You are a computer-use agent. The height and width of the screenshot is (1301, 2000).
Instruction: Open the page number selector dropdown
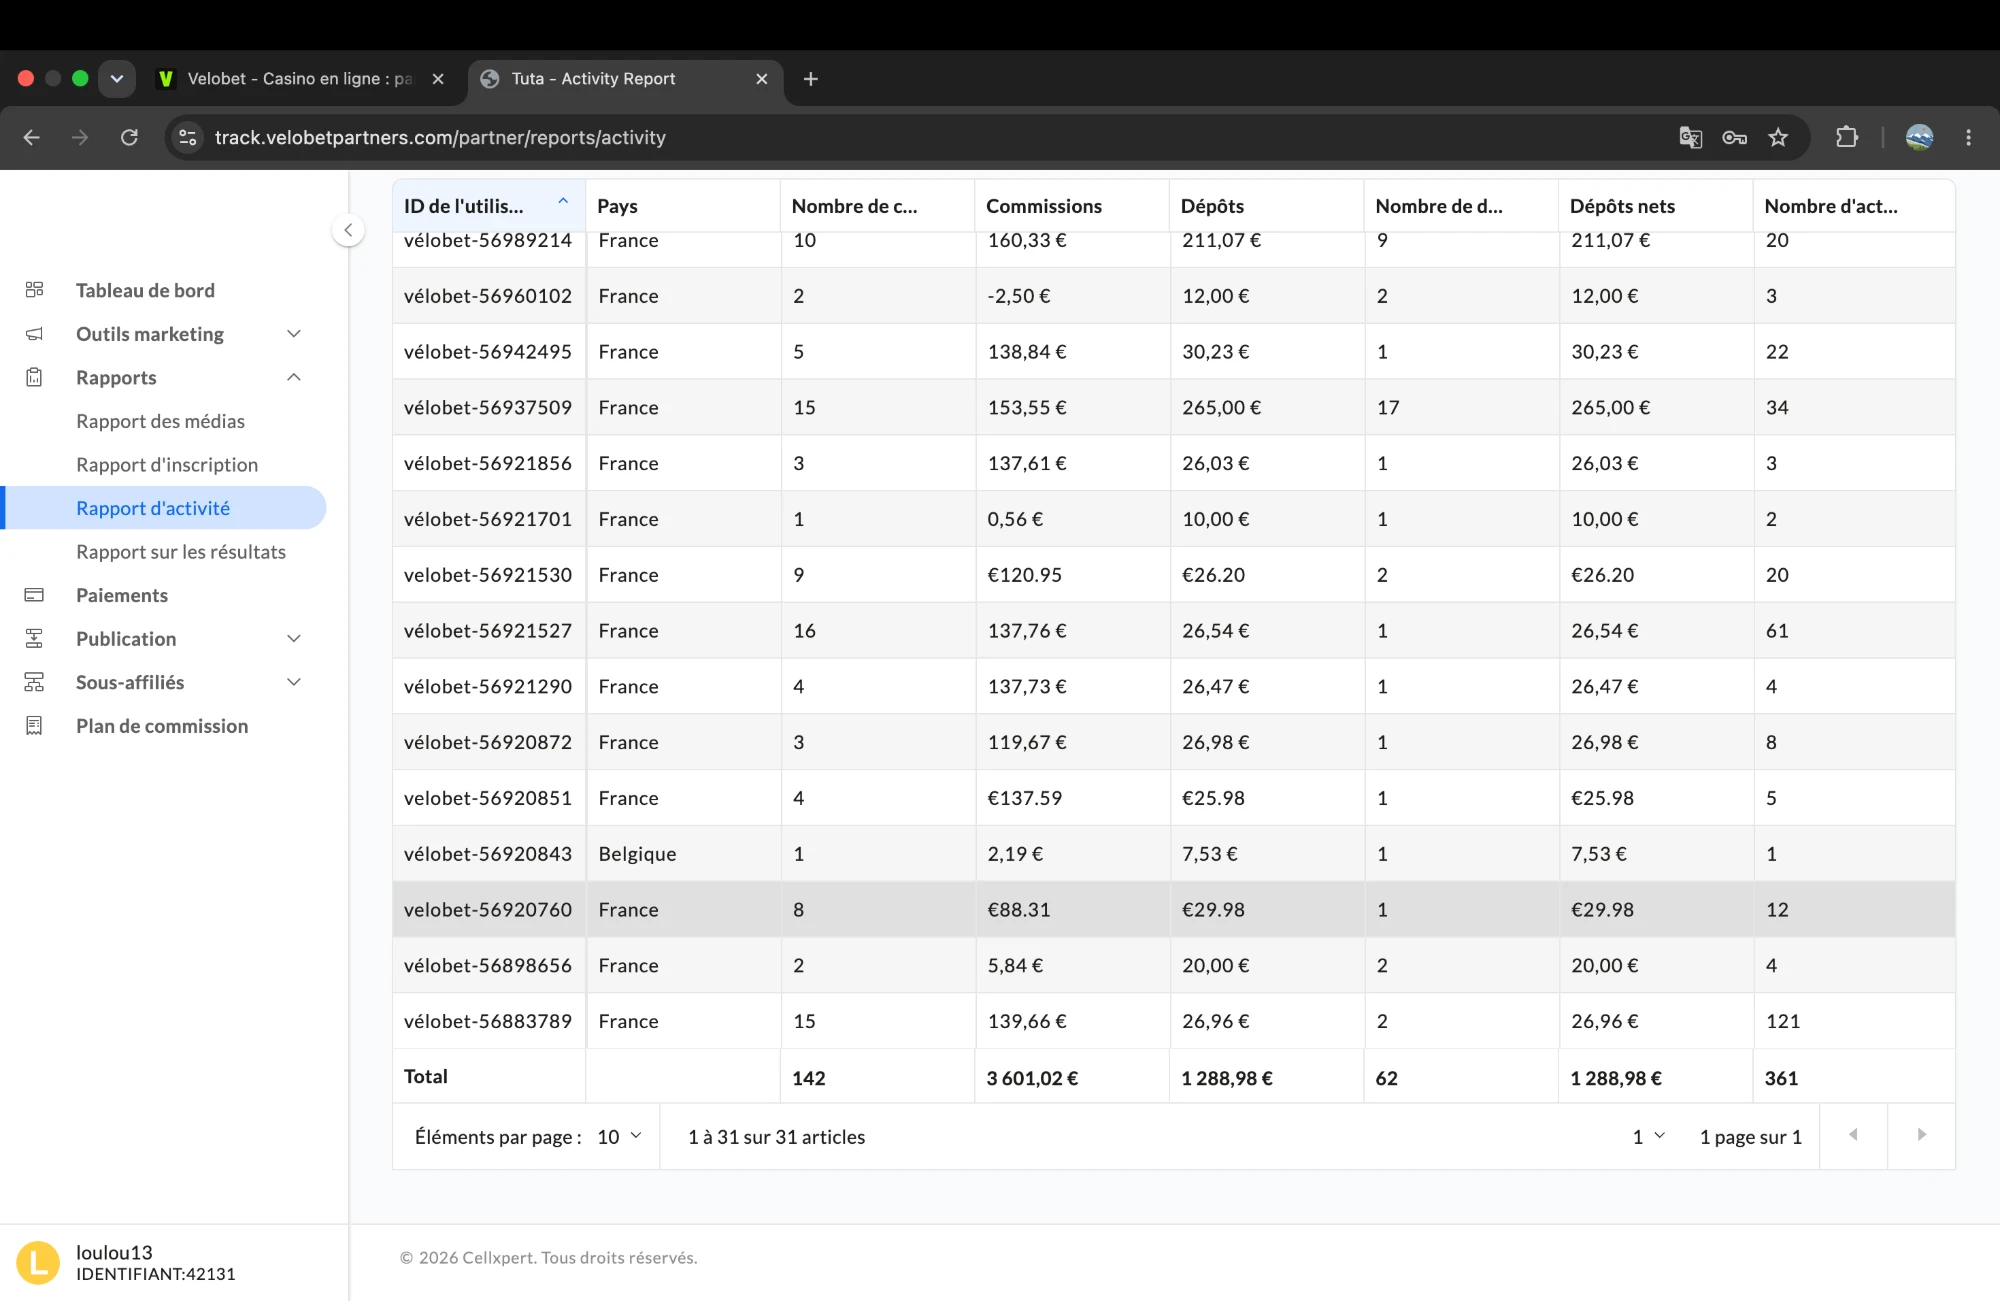(1648, 1137)
